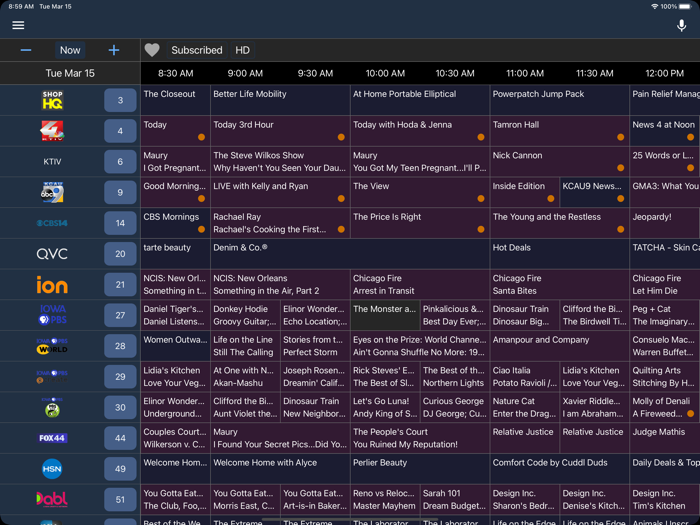The width and height of the screenshot is (700, 525).
Task: Go back a day with minus button
Action: click(26, 50)
